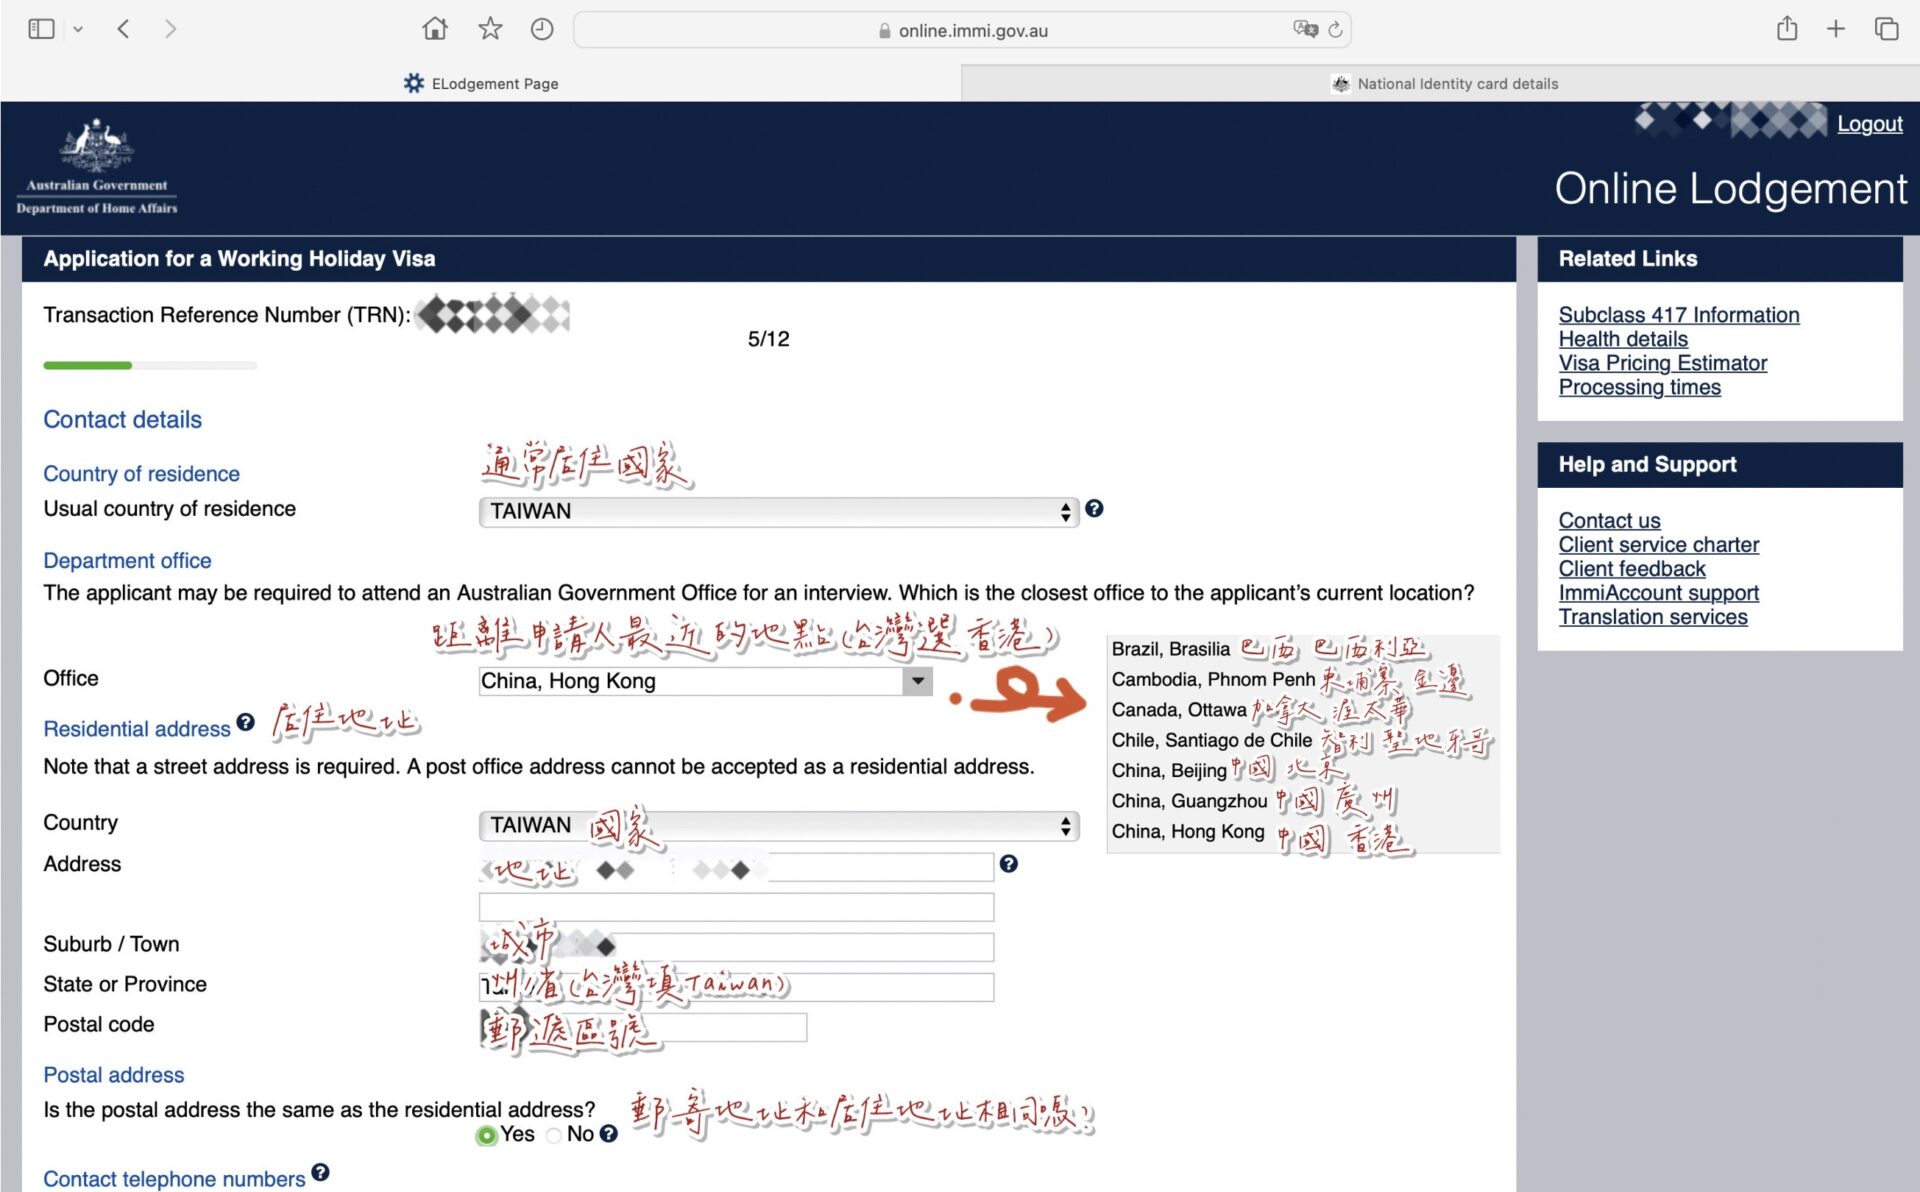1920x1192 pixels.
Task: Select No for same postal address
Action: pos(554,1135)
